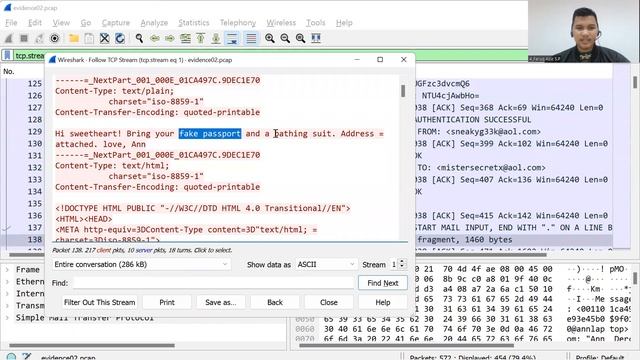640x360 pixels.
Task: Open the Tools menu
Action: 316,23
